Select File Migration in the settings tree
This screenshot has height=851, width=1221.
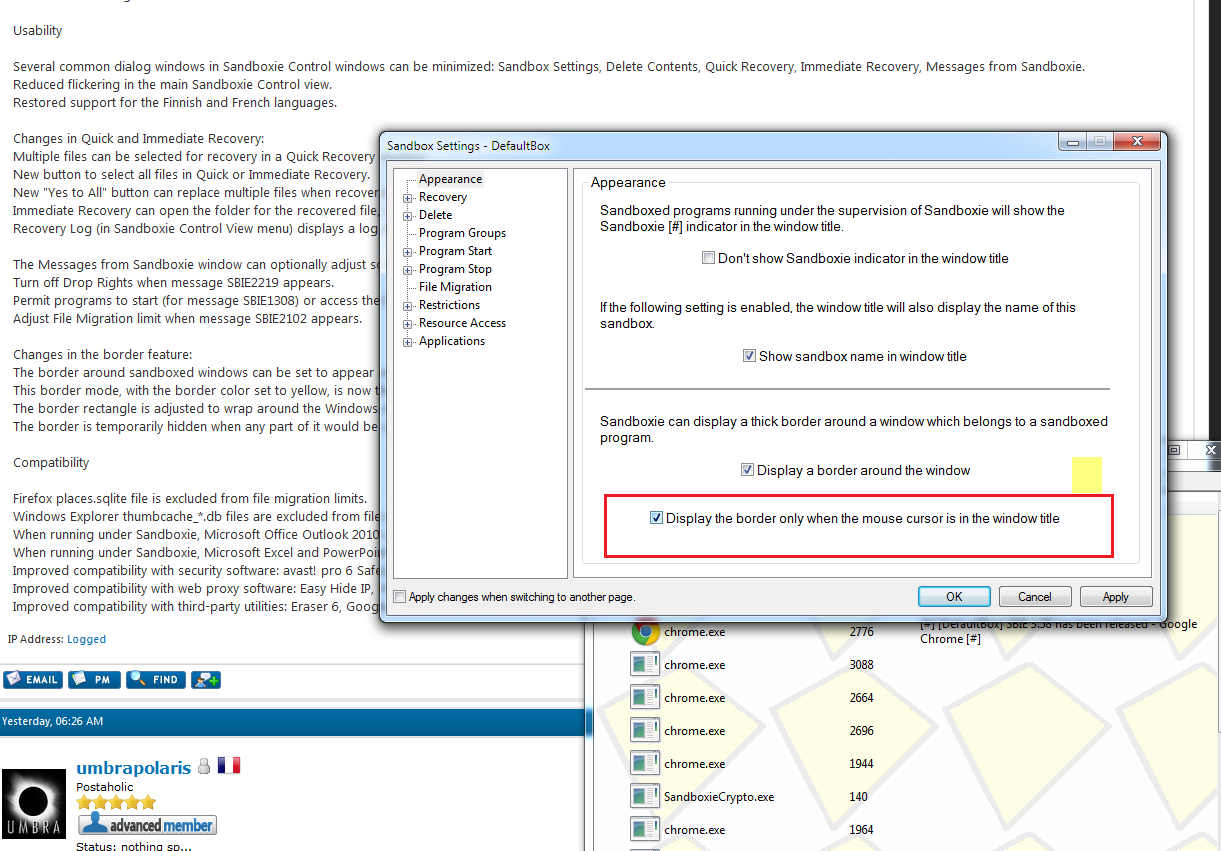pyautogui.click(x=455, y=287)
